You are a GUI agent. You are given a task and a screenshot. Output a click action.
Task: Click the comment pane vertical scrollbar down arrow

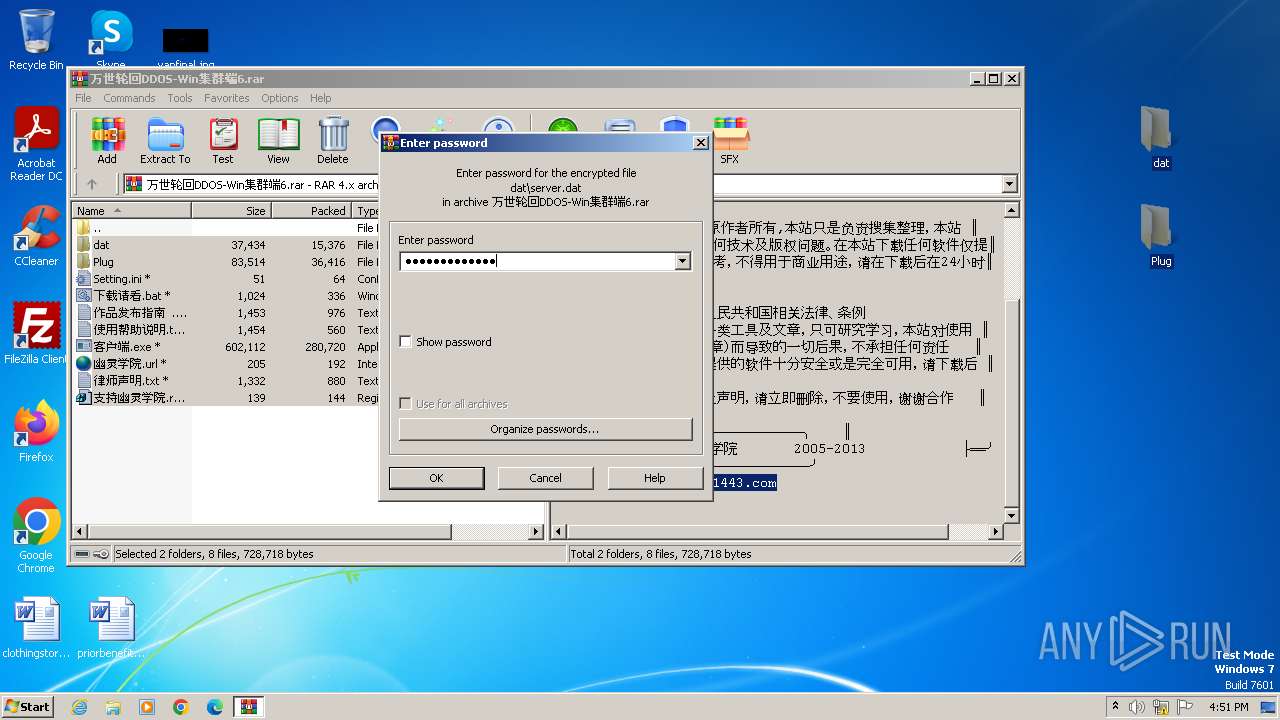[x=1011, y=516]
